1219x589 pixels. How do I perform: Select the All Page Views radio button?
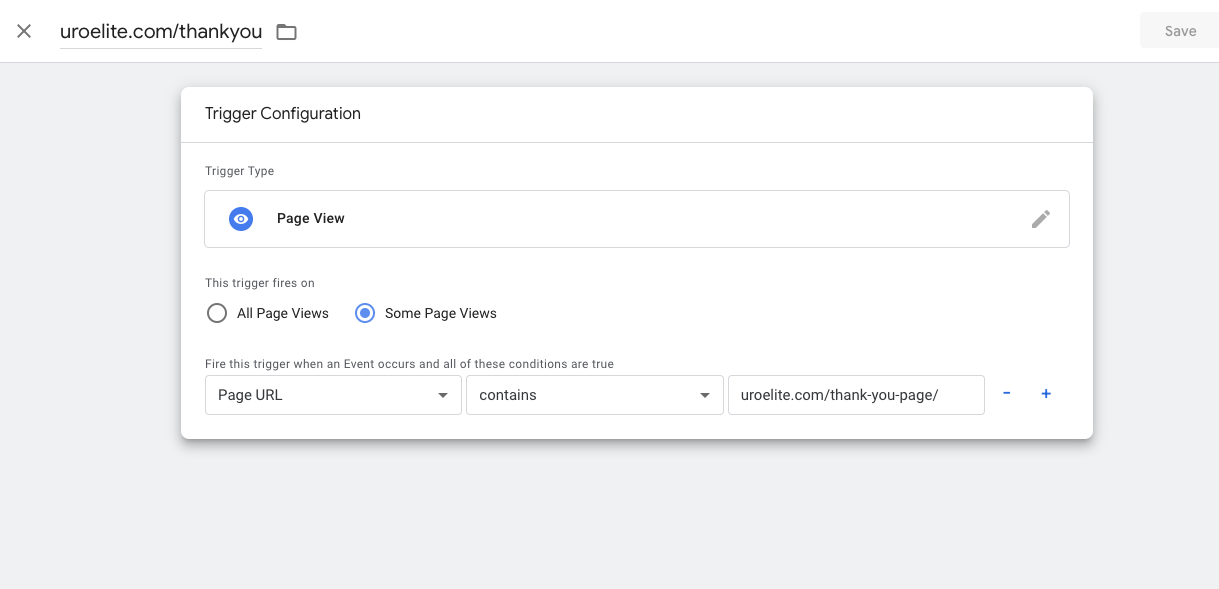point(217,313)
